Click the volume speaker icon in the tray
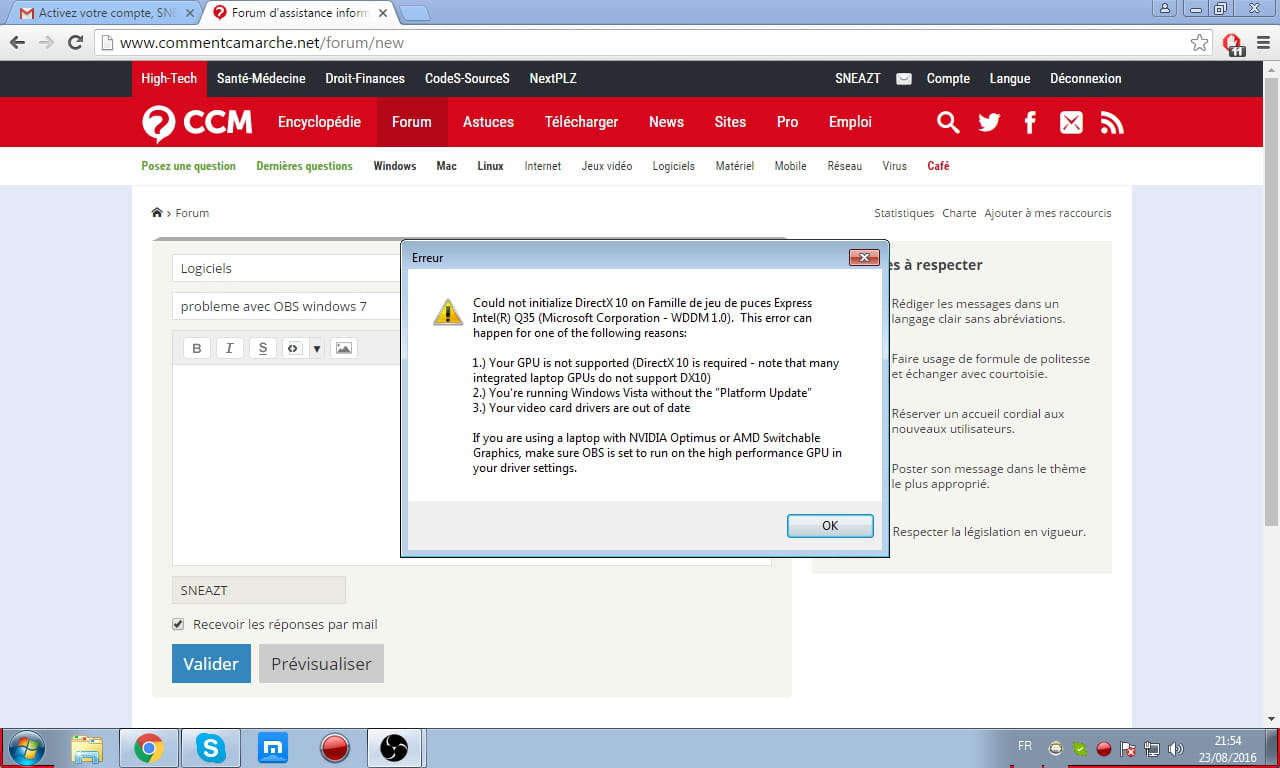The height and width of the screenshot is (768, 1280). tap(1175, 748)
